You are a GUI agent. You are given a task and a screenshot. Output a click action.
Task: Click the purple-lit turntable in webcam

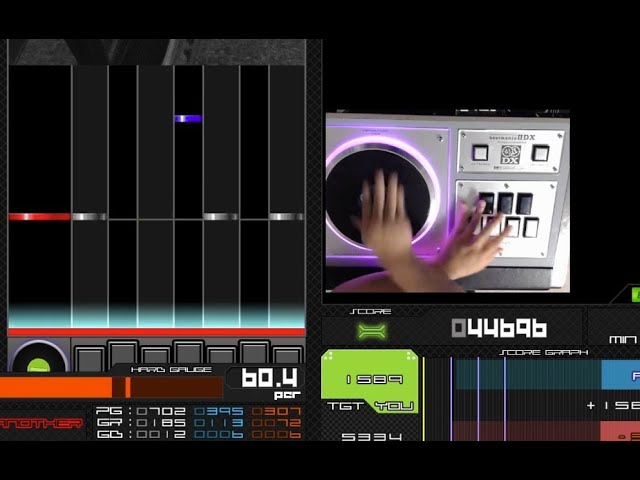click(x=382, y=194)
